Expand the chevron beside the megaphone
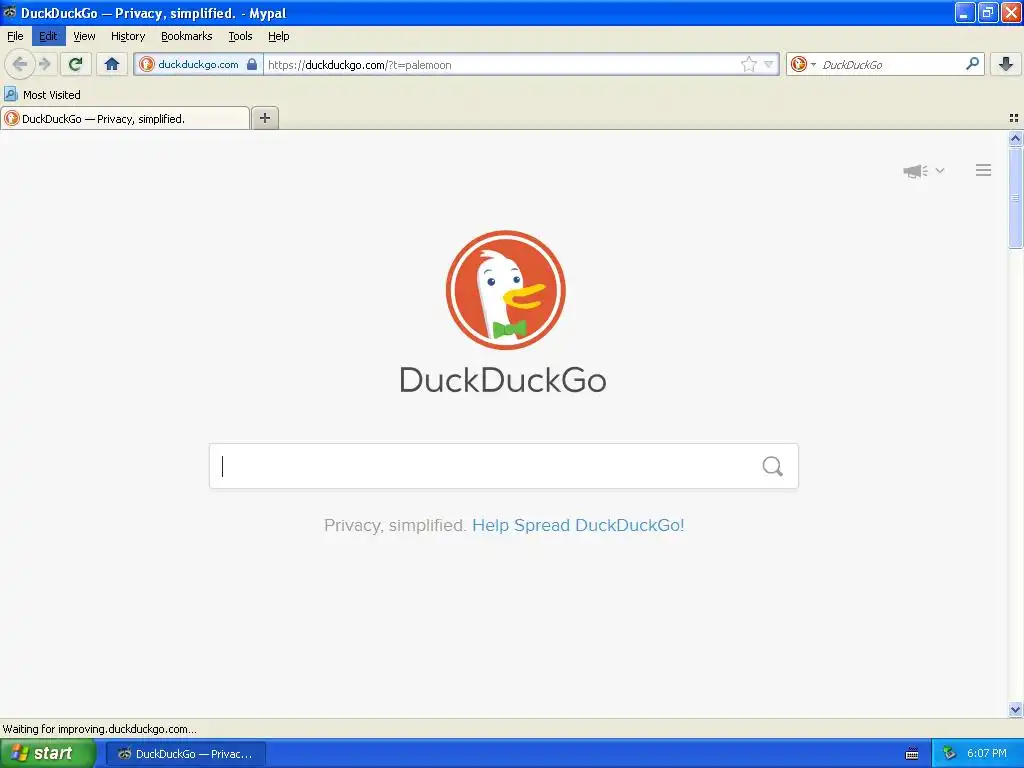 coord(940,170)
